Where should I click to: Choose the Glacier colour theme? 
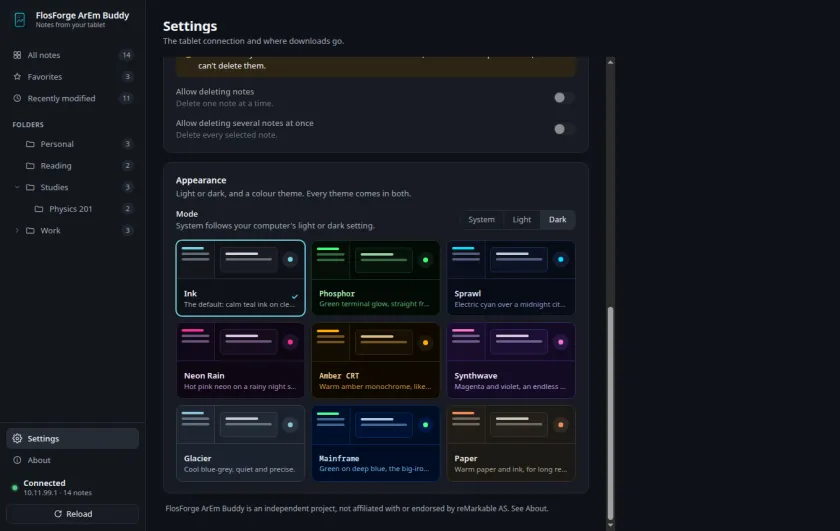[241, 443]
